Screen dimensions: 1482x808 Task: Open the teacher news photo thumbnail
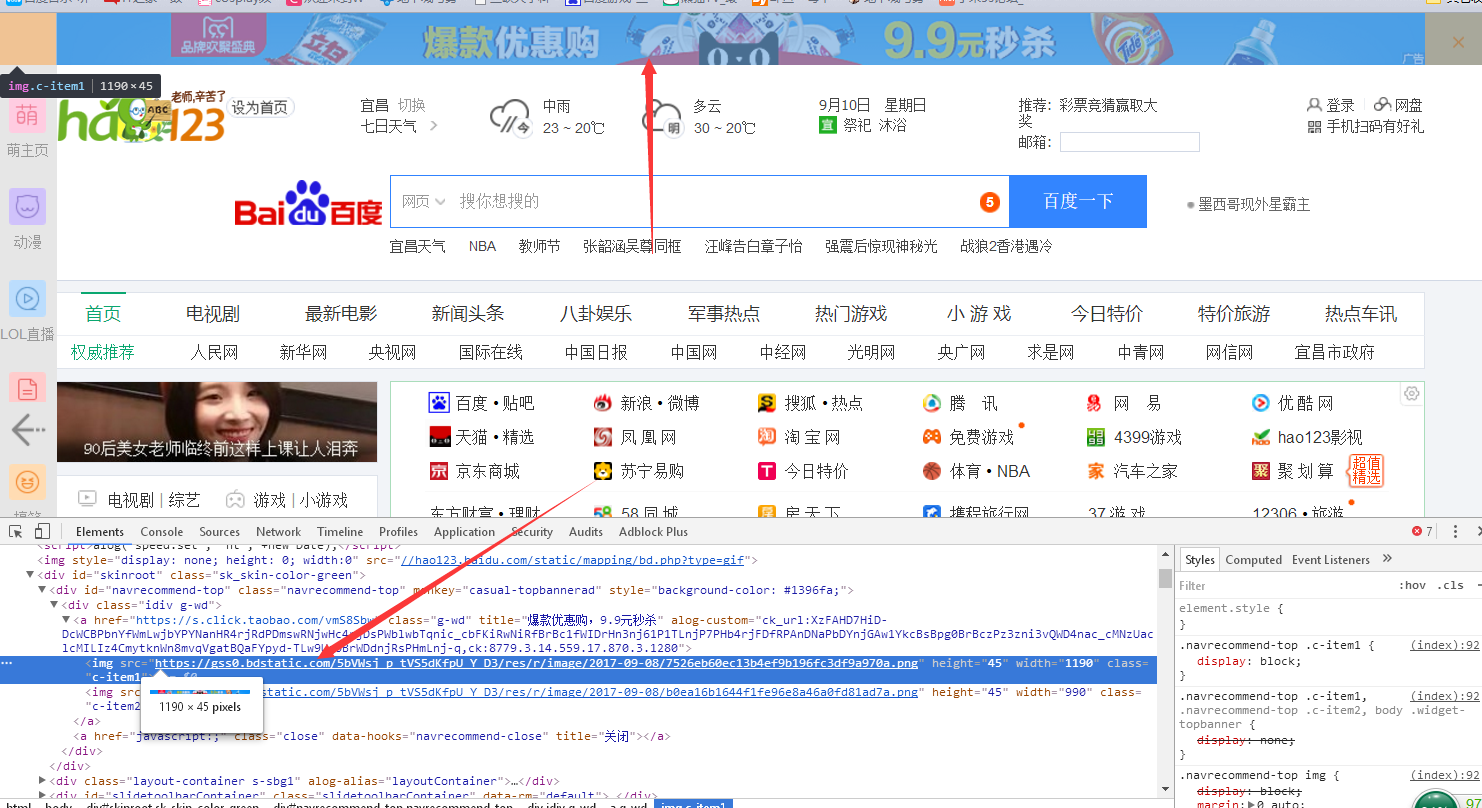(217, 422)
